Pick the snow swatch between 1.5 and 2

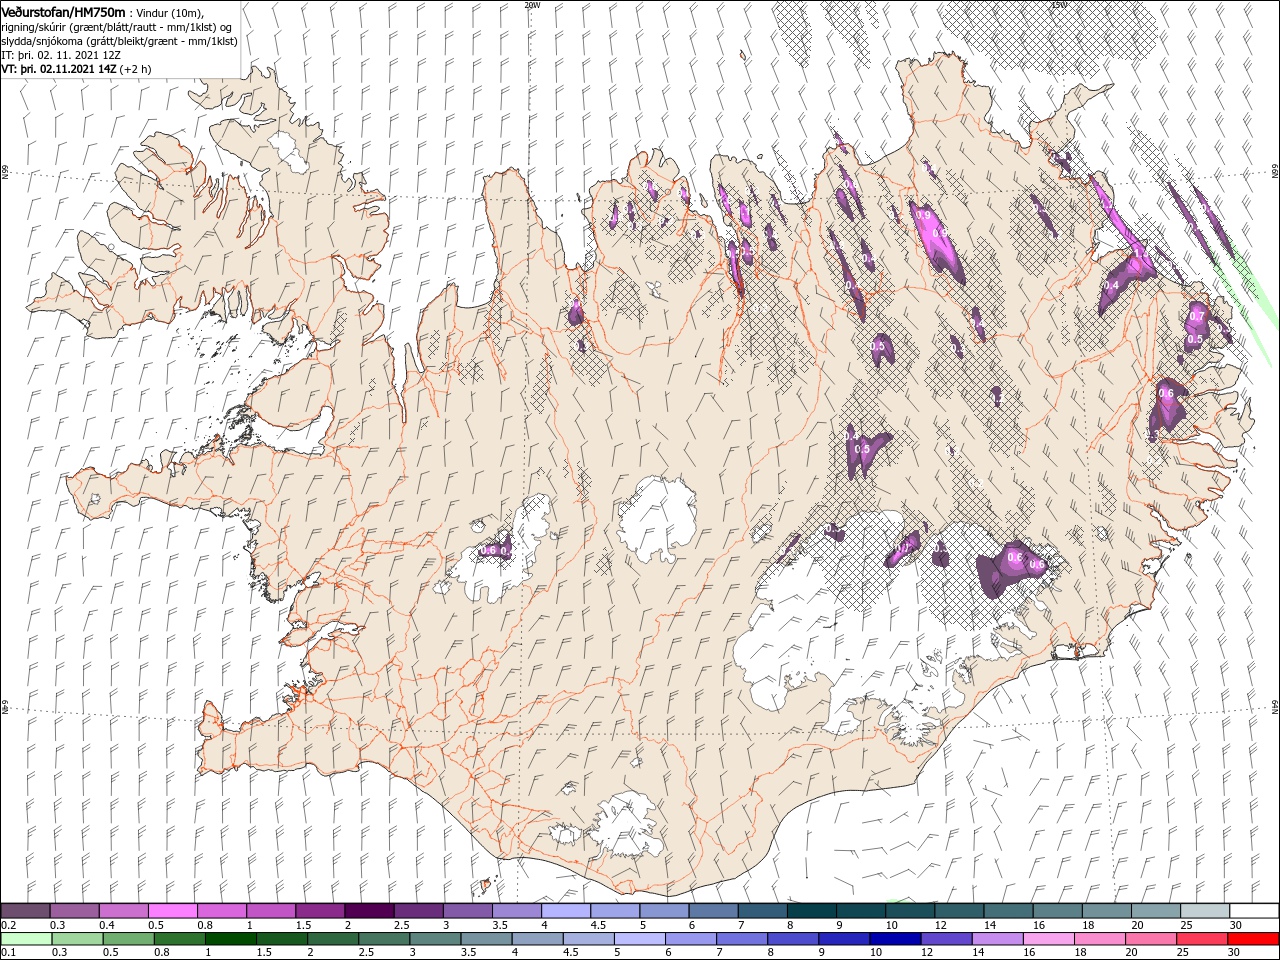pos(320,911)
